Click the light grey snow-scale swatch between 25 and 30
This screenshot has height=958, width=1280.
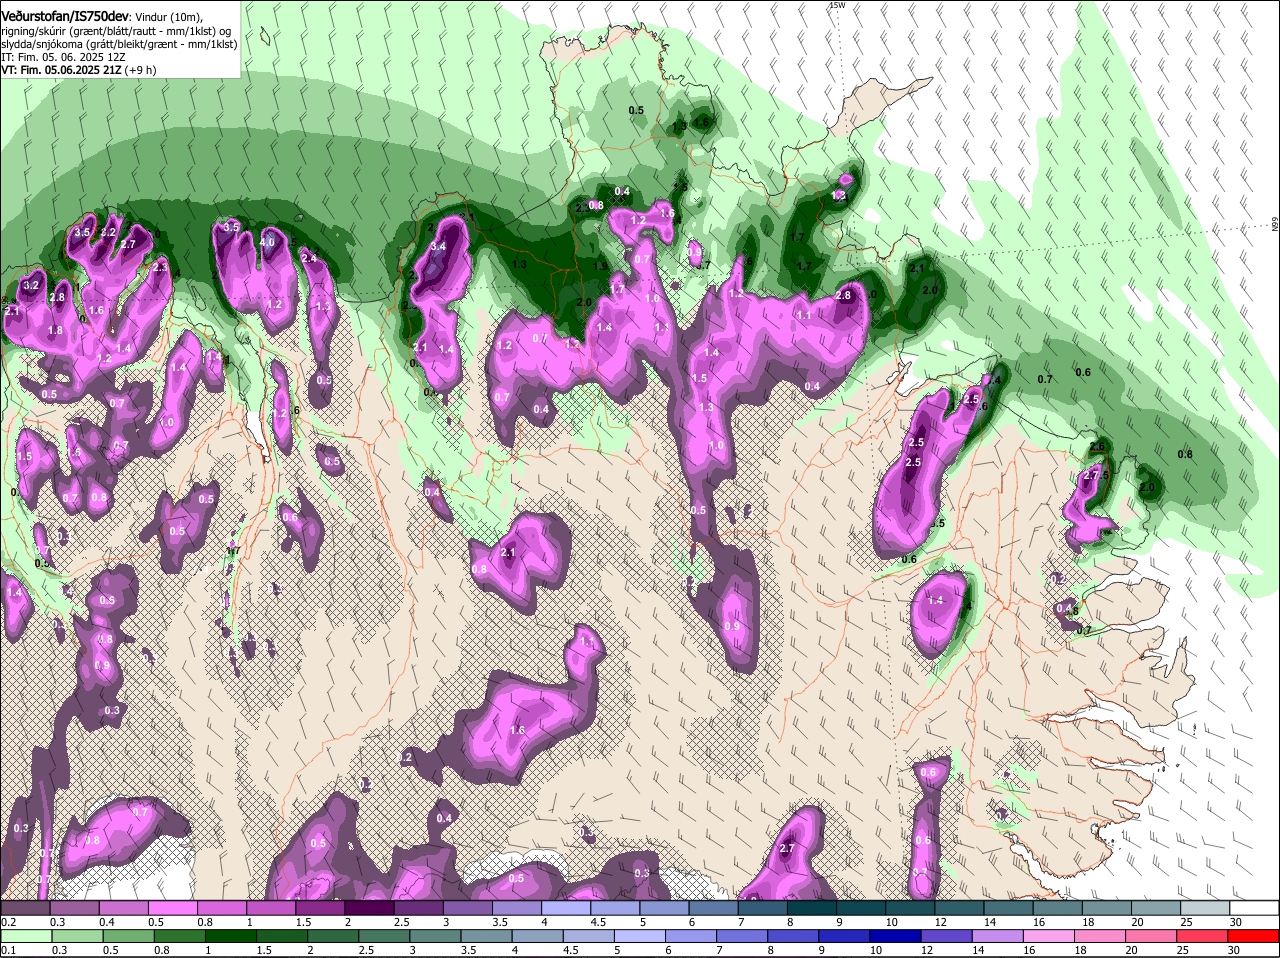point(1207,907)
